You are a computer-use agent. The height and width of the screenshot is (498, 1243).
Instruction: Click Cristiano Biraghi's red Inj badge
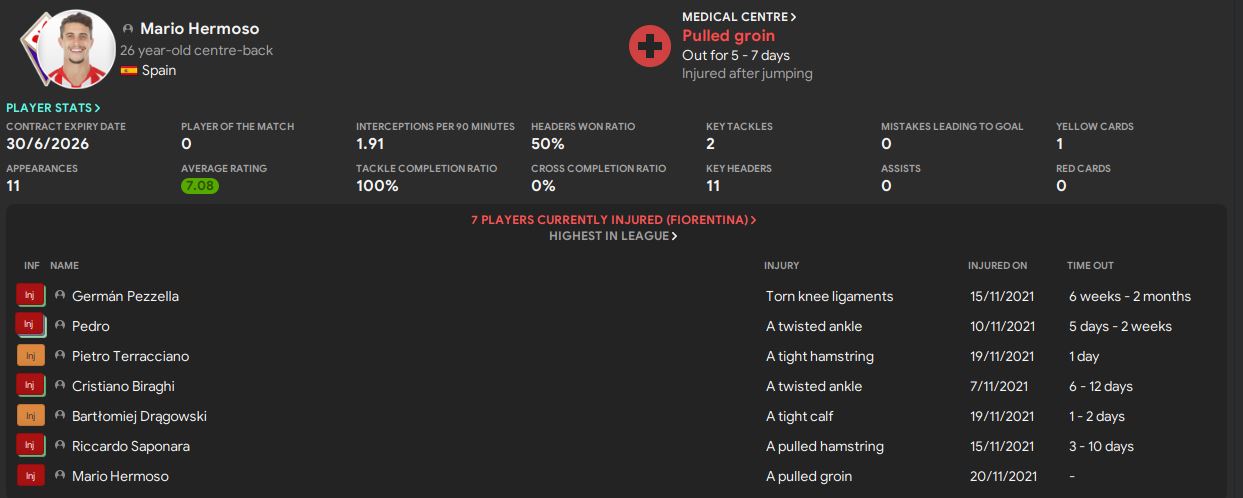pos(30,386)
